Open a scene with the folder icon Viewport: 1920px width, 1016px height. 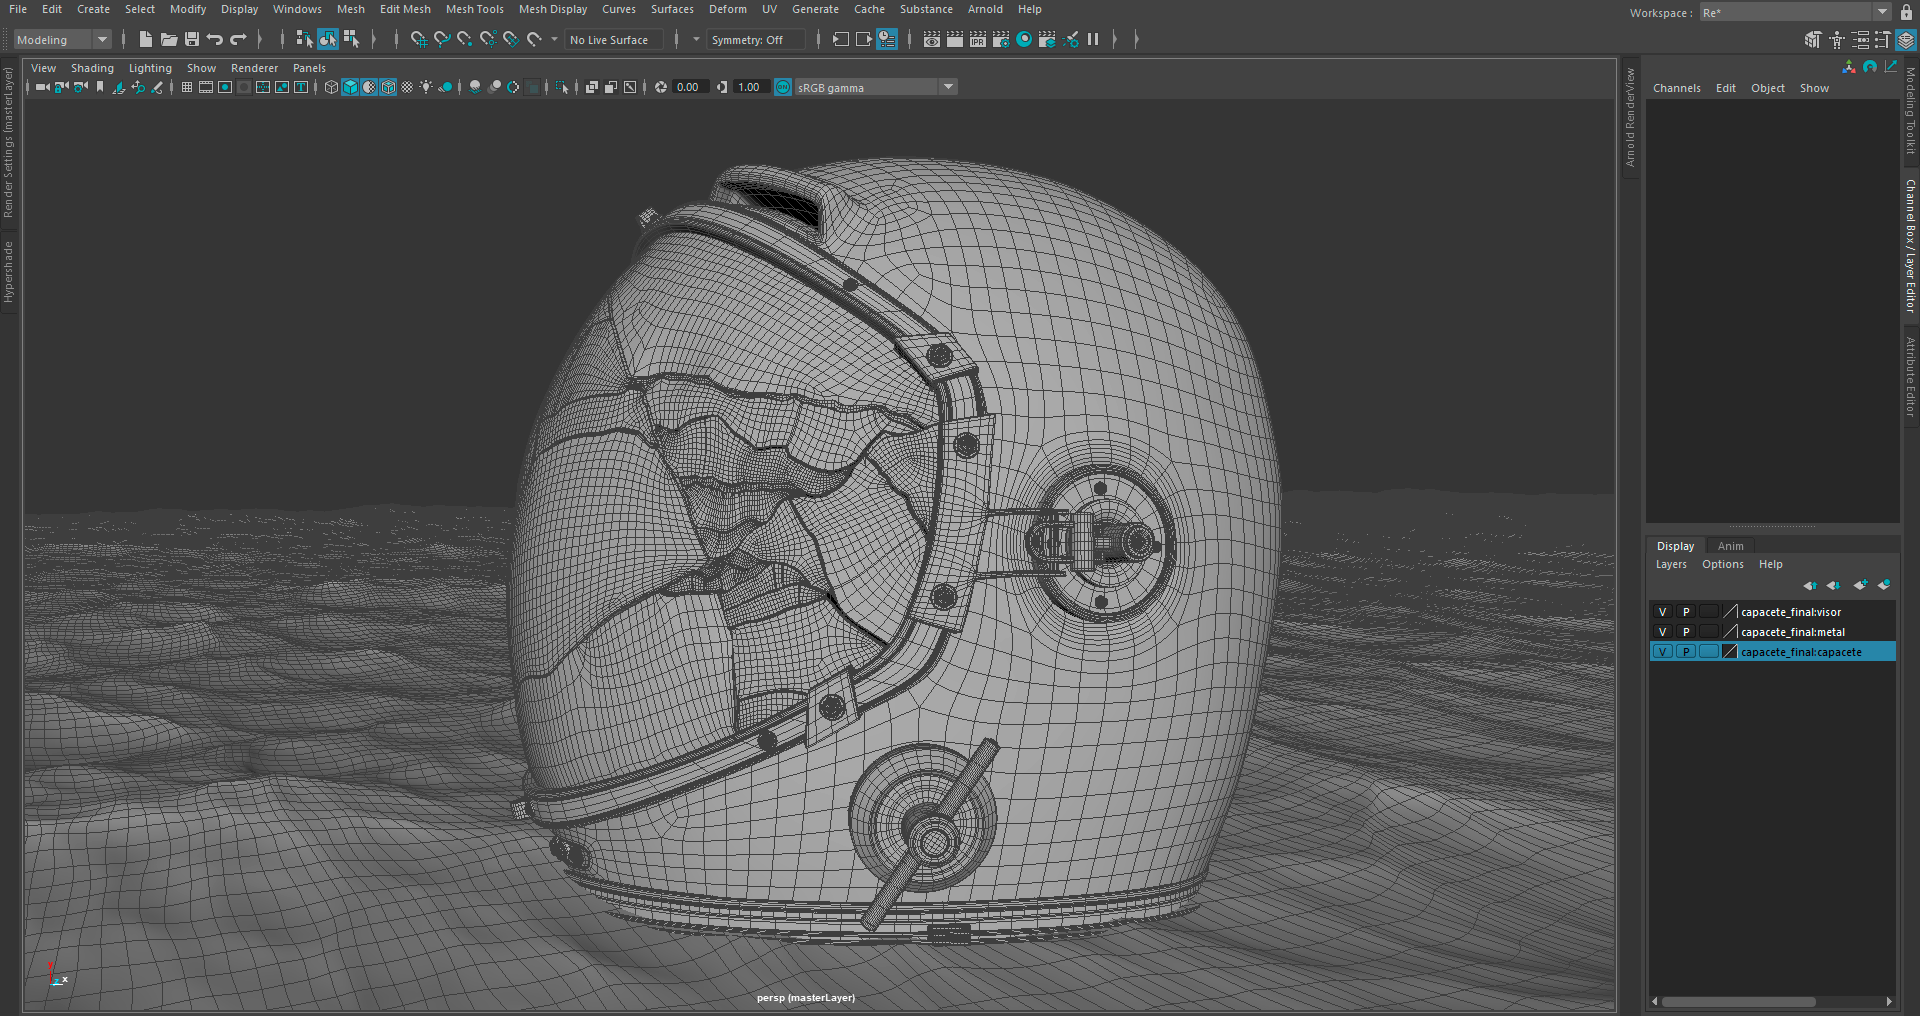[x=169, y=39]
